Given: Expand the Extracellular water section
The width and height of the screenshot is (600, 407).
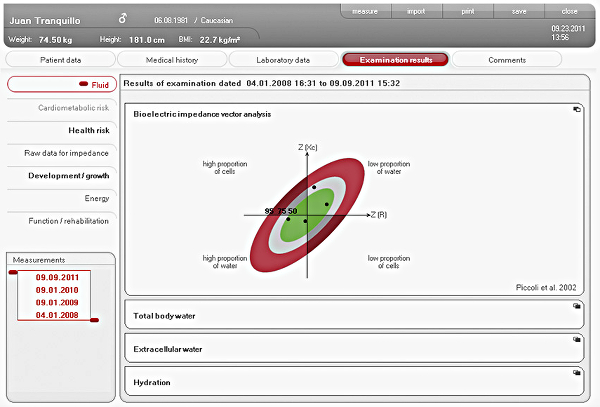Looking at the screenshot, I should click(x=354, y=348).
